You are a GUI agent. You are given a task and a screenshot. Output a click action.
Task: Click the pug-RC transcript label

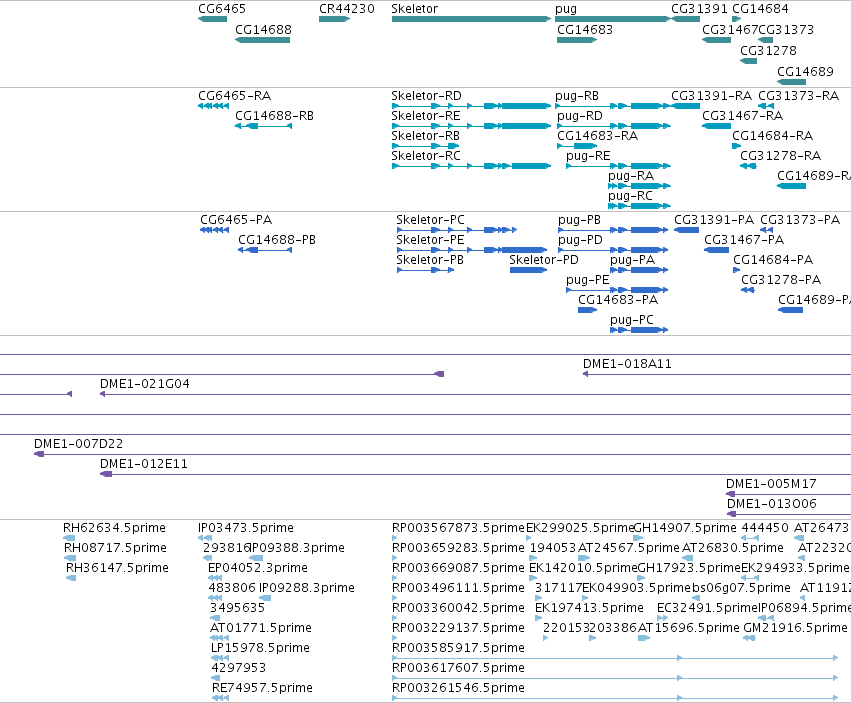click(630, 196)
